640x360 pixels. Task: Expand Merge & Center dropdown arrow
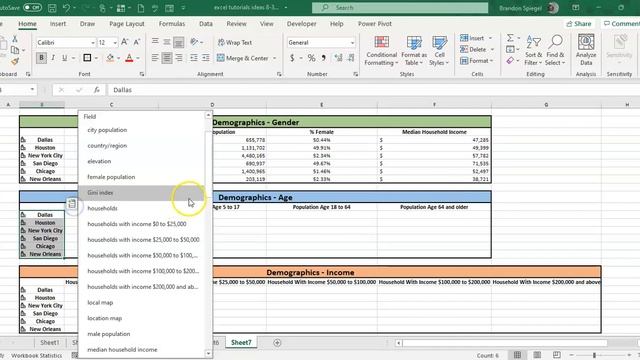(x=274, y=58)
